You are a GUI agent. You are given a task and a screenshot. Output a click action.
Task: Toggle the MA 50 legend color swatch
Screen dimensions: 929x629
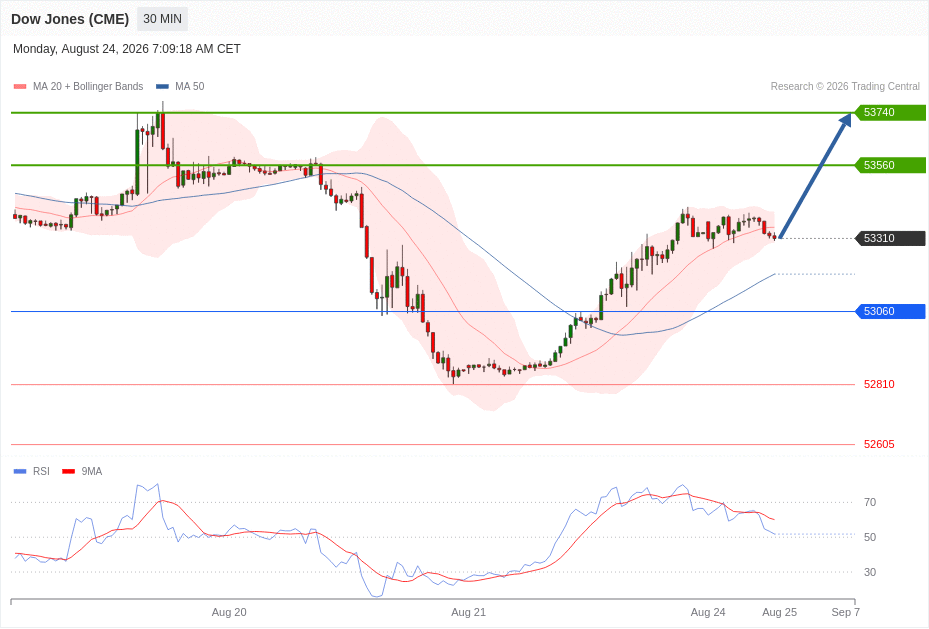pos(162,86)
